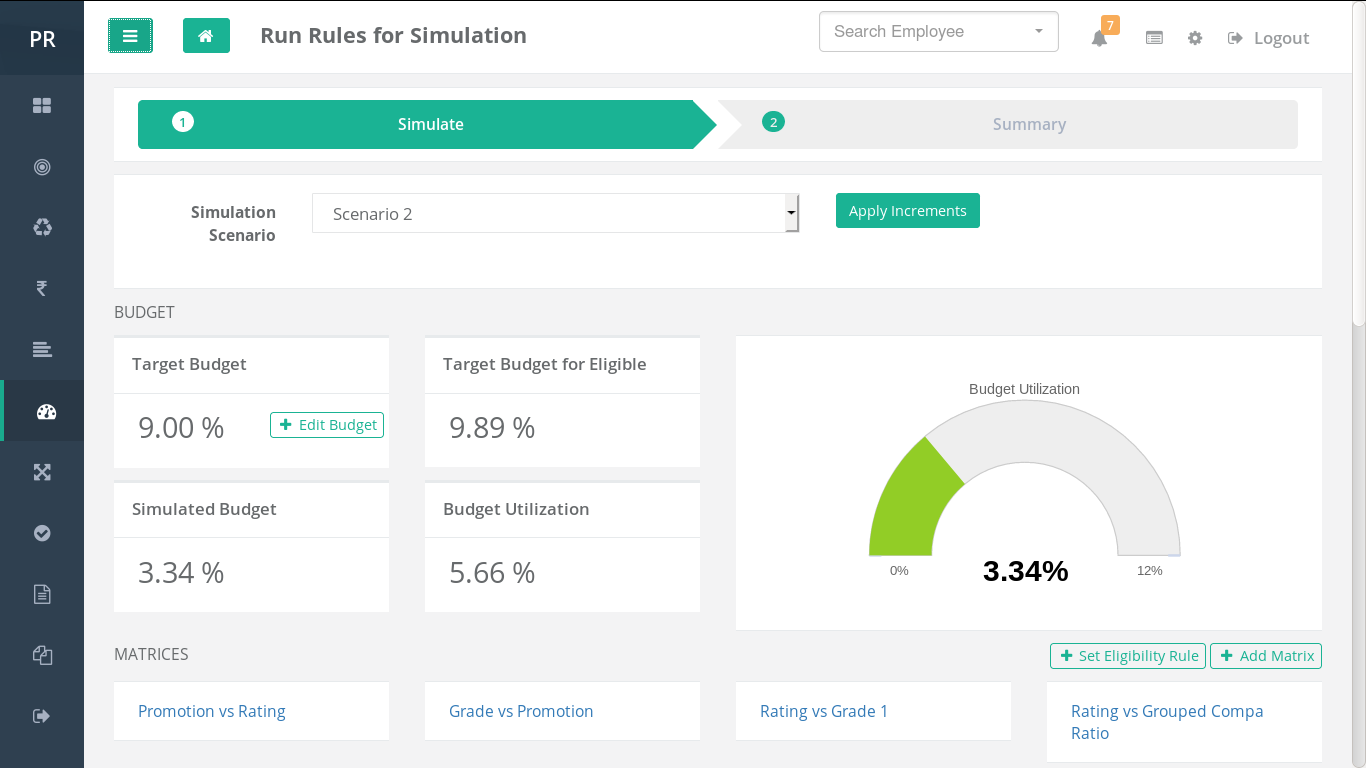Open the recycle icon in sidebar

42,228
